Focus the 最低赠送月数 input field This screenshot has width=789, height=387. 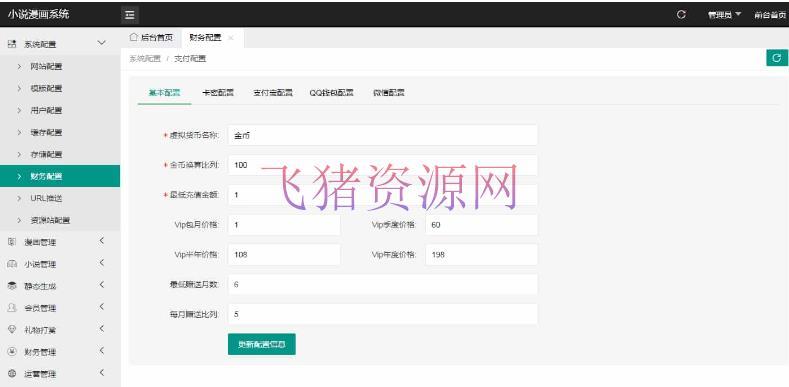point(382,284)
